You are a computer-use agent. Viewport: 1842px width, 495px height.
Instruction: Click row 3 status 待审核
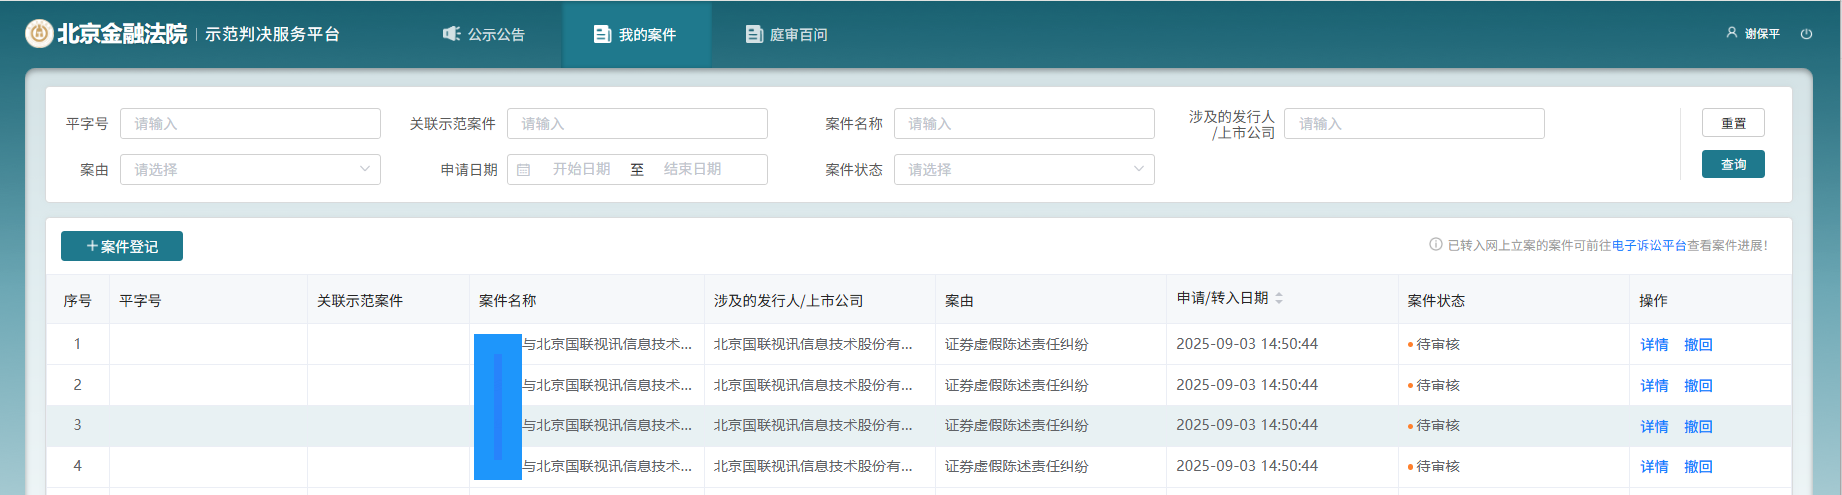[x=1438, y=425]
